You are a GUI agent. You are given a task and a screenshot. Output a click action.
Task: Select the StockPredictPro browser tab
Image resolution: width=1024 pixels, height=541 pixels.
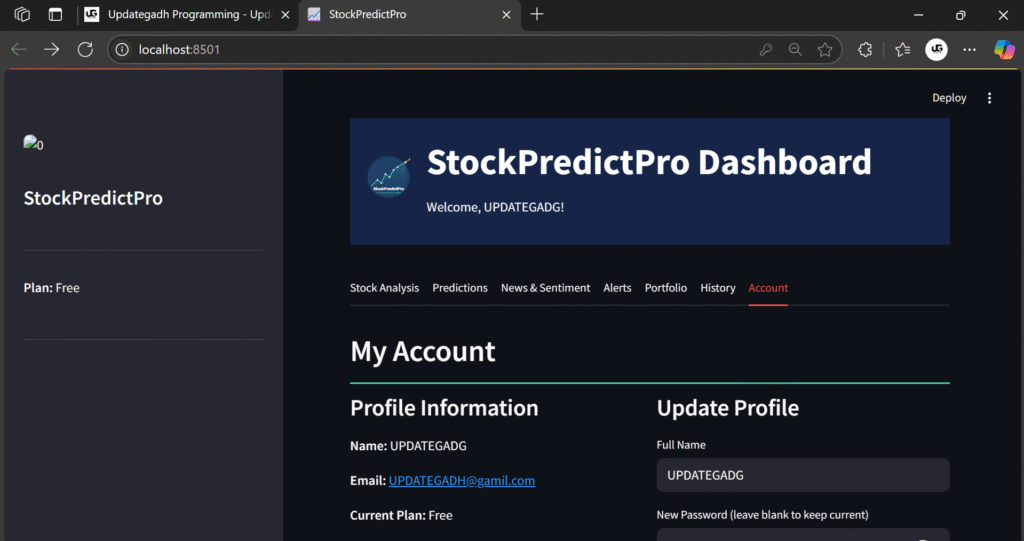tap(409, 14)
